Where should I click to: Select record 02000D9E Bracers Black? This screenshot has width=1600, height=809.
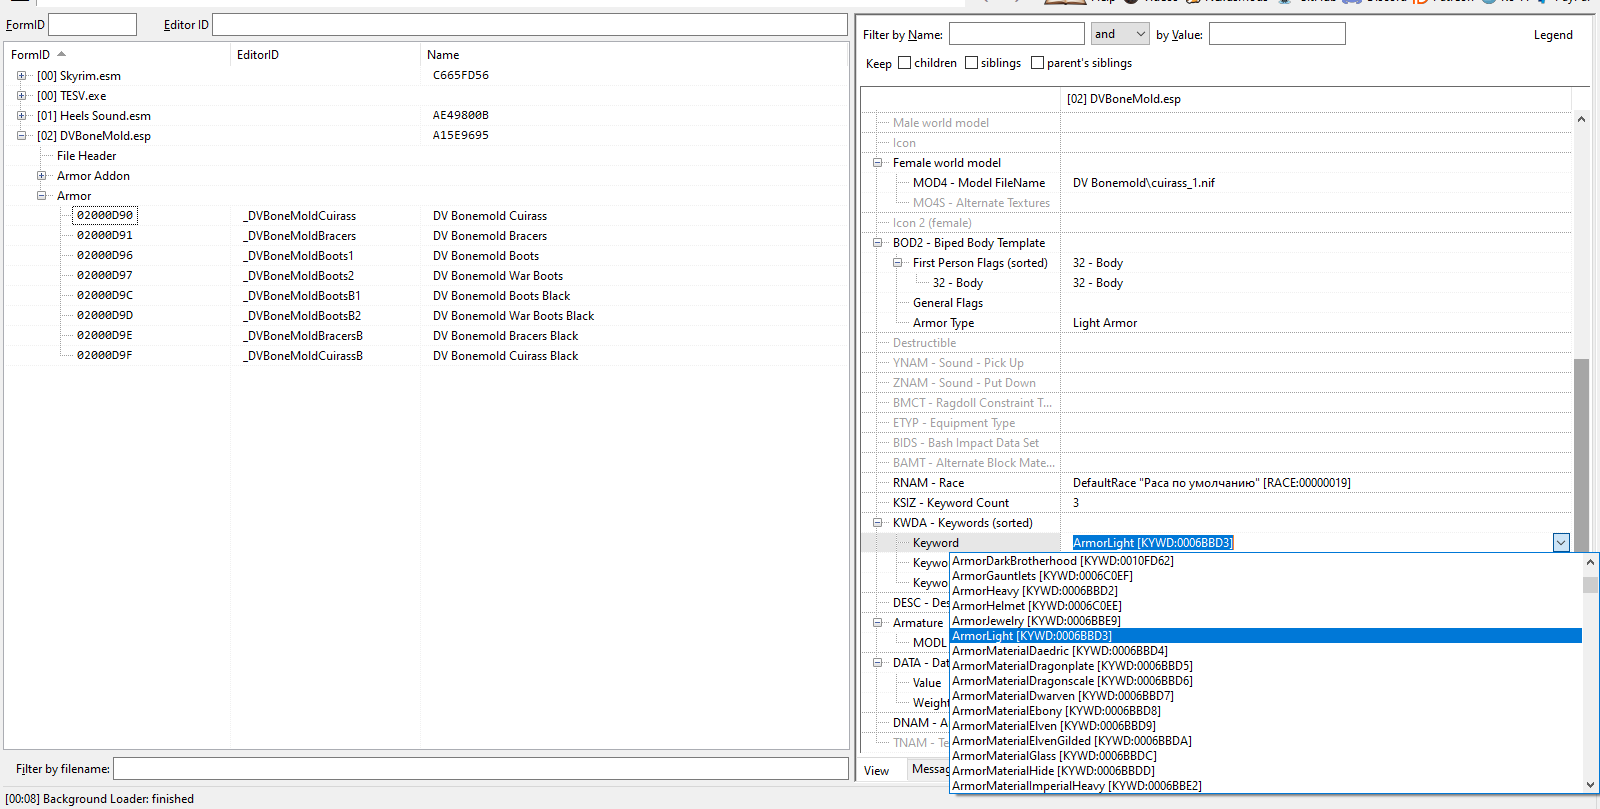pyautogui.click(x=105, y=335)
